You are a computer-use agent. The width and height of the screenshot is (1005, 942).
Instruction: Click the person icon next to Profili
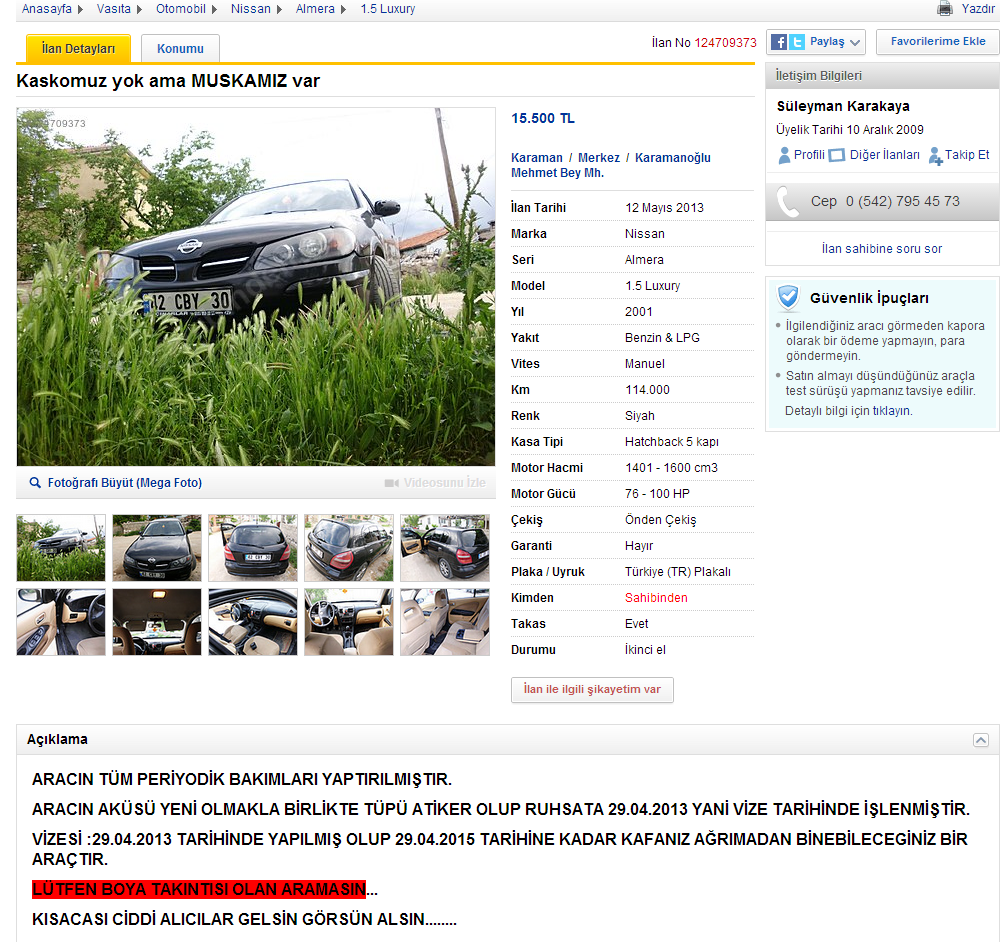(x=784, y=155)
